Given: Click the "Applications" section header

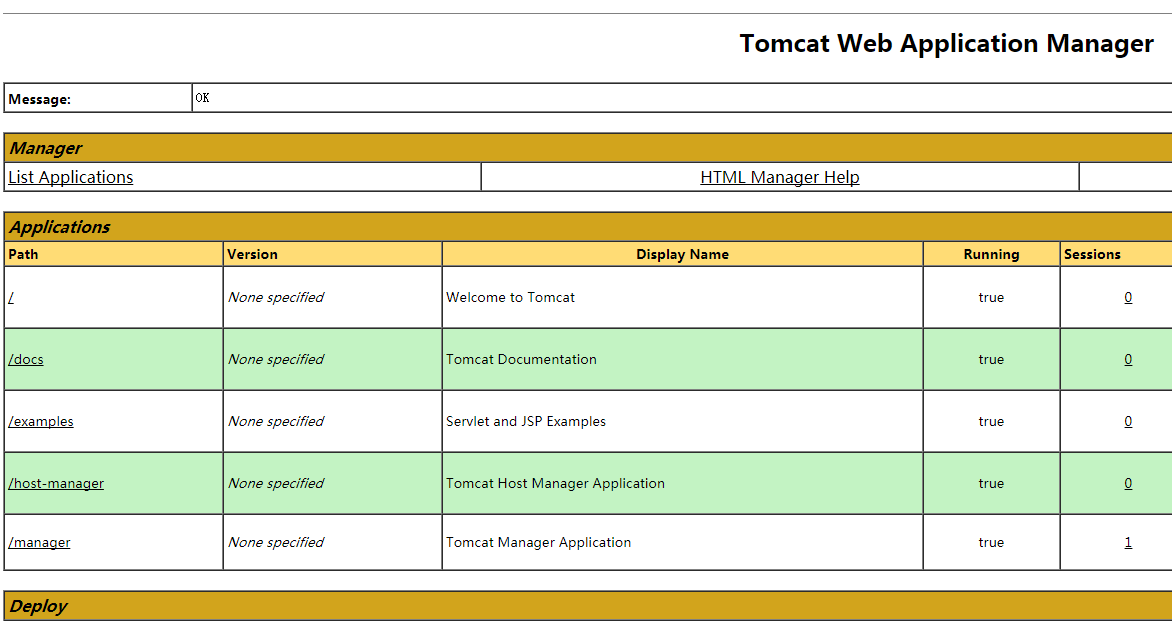Looking at the screenshot, I should [59, 227].
